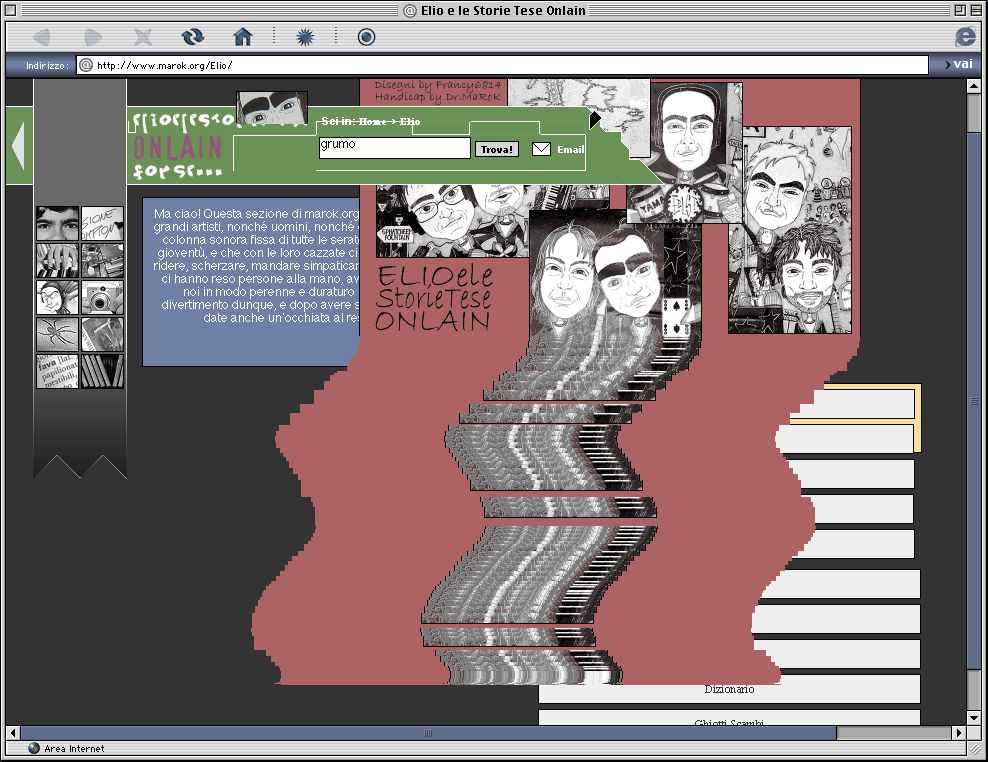Click the @ icon inside the address bar
Image resolution: width=988 pixels, height=762 pixels.
click(x=86, y=65)
